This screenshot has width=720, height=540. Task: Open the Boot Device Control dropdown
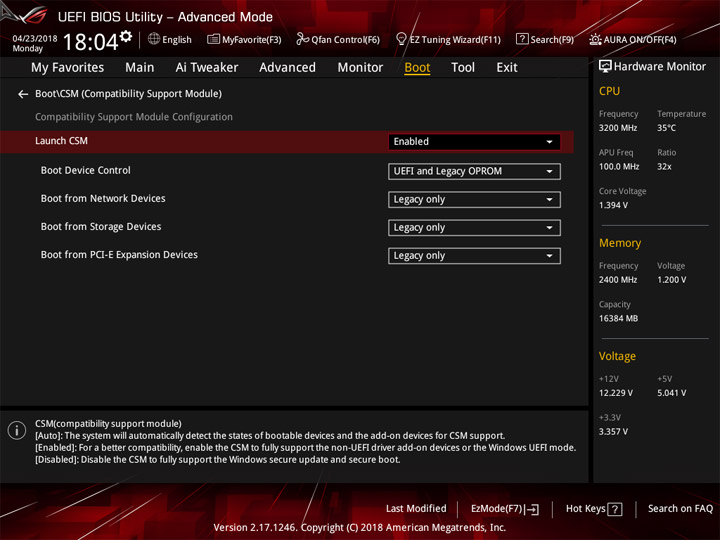(x=474, y=171)
